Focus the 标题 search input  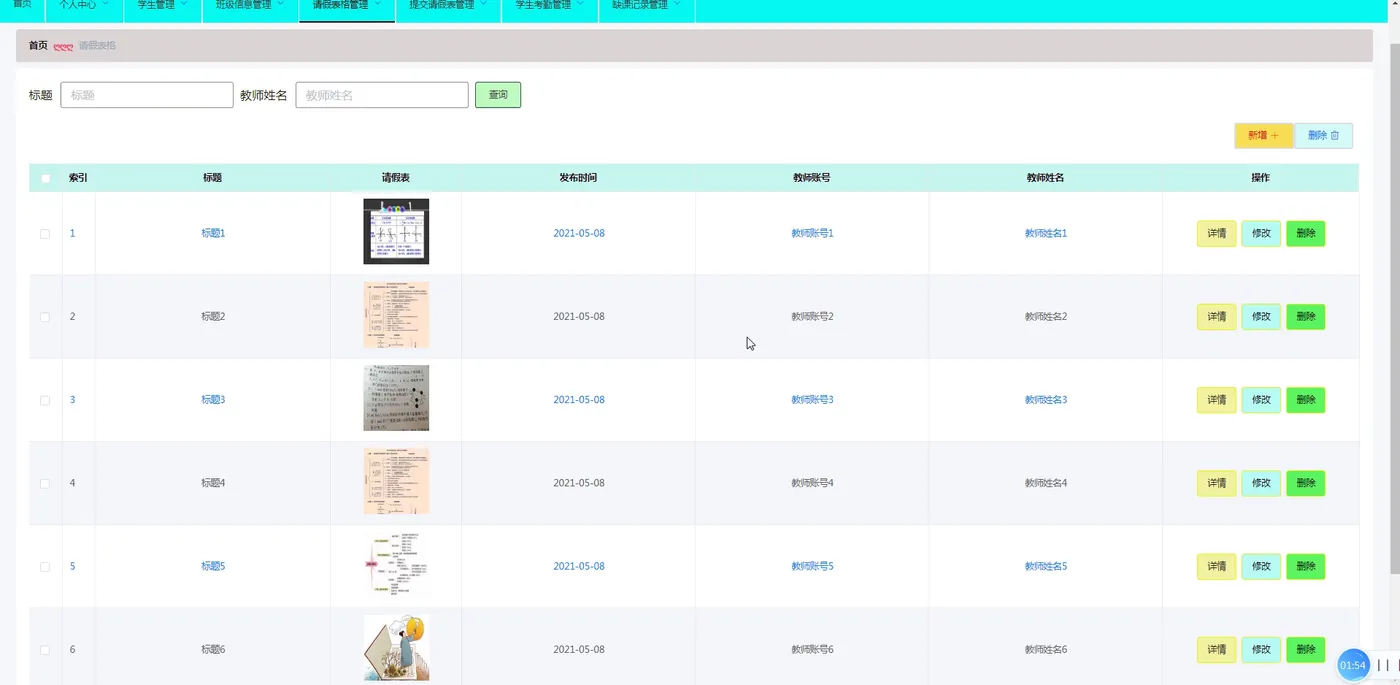pyautogui.click(x=147, y=95)
